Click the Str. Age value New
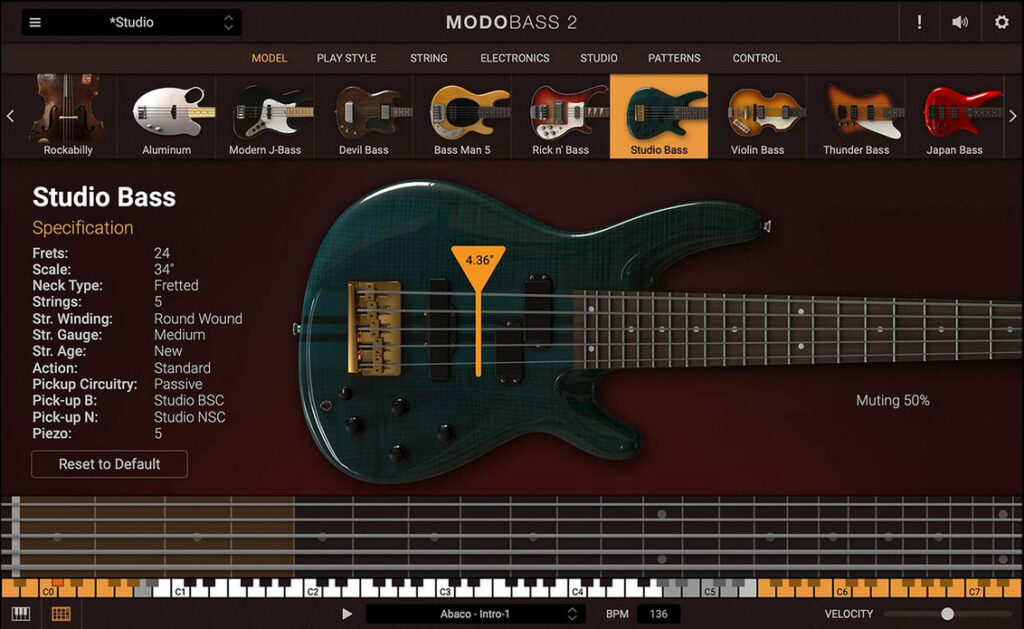1024x629 pixels. click(168, 351)
